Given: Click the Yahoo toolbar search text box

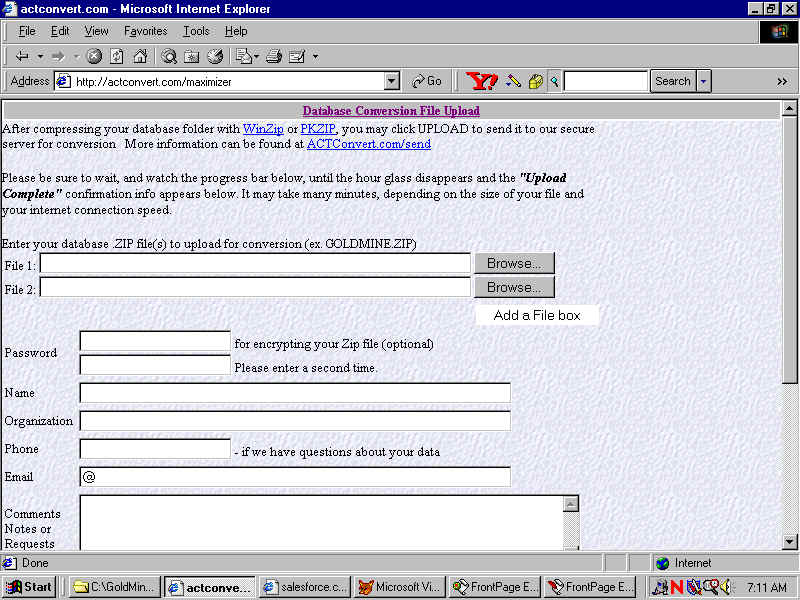Looking at the screenshot, I should point(606,81).
